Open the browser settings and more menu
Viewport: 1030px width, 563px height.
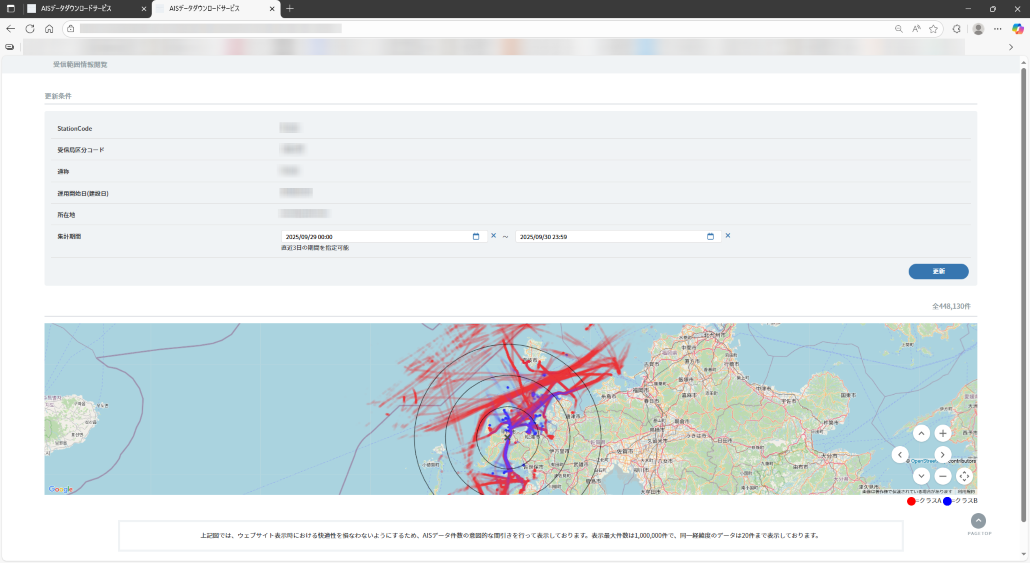coord(997,29)
